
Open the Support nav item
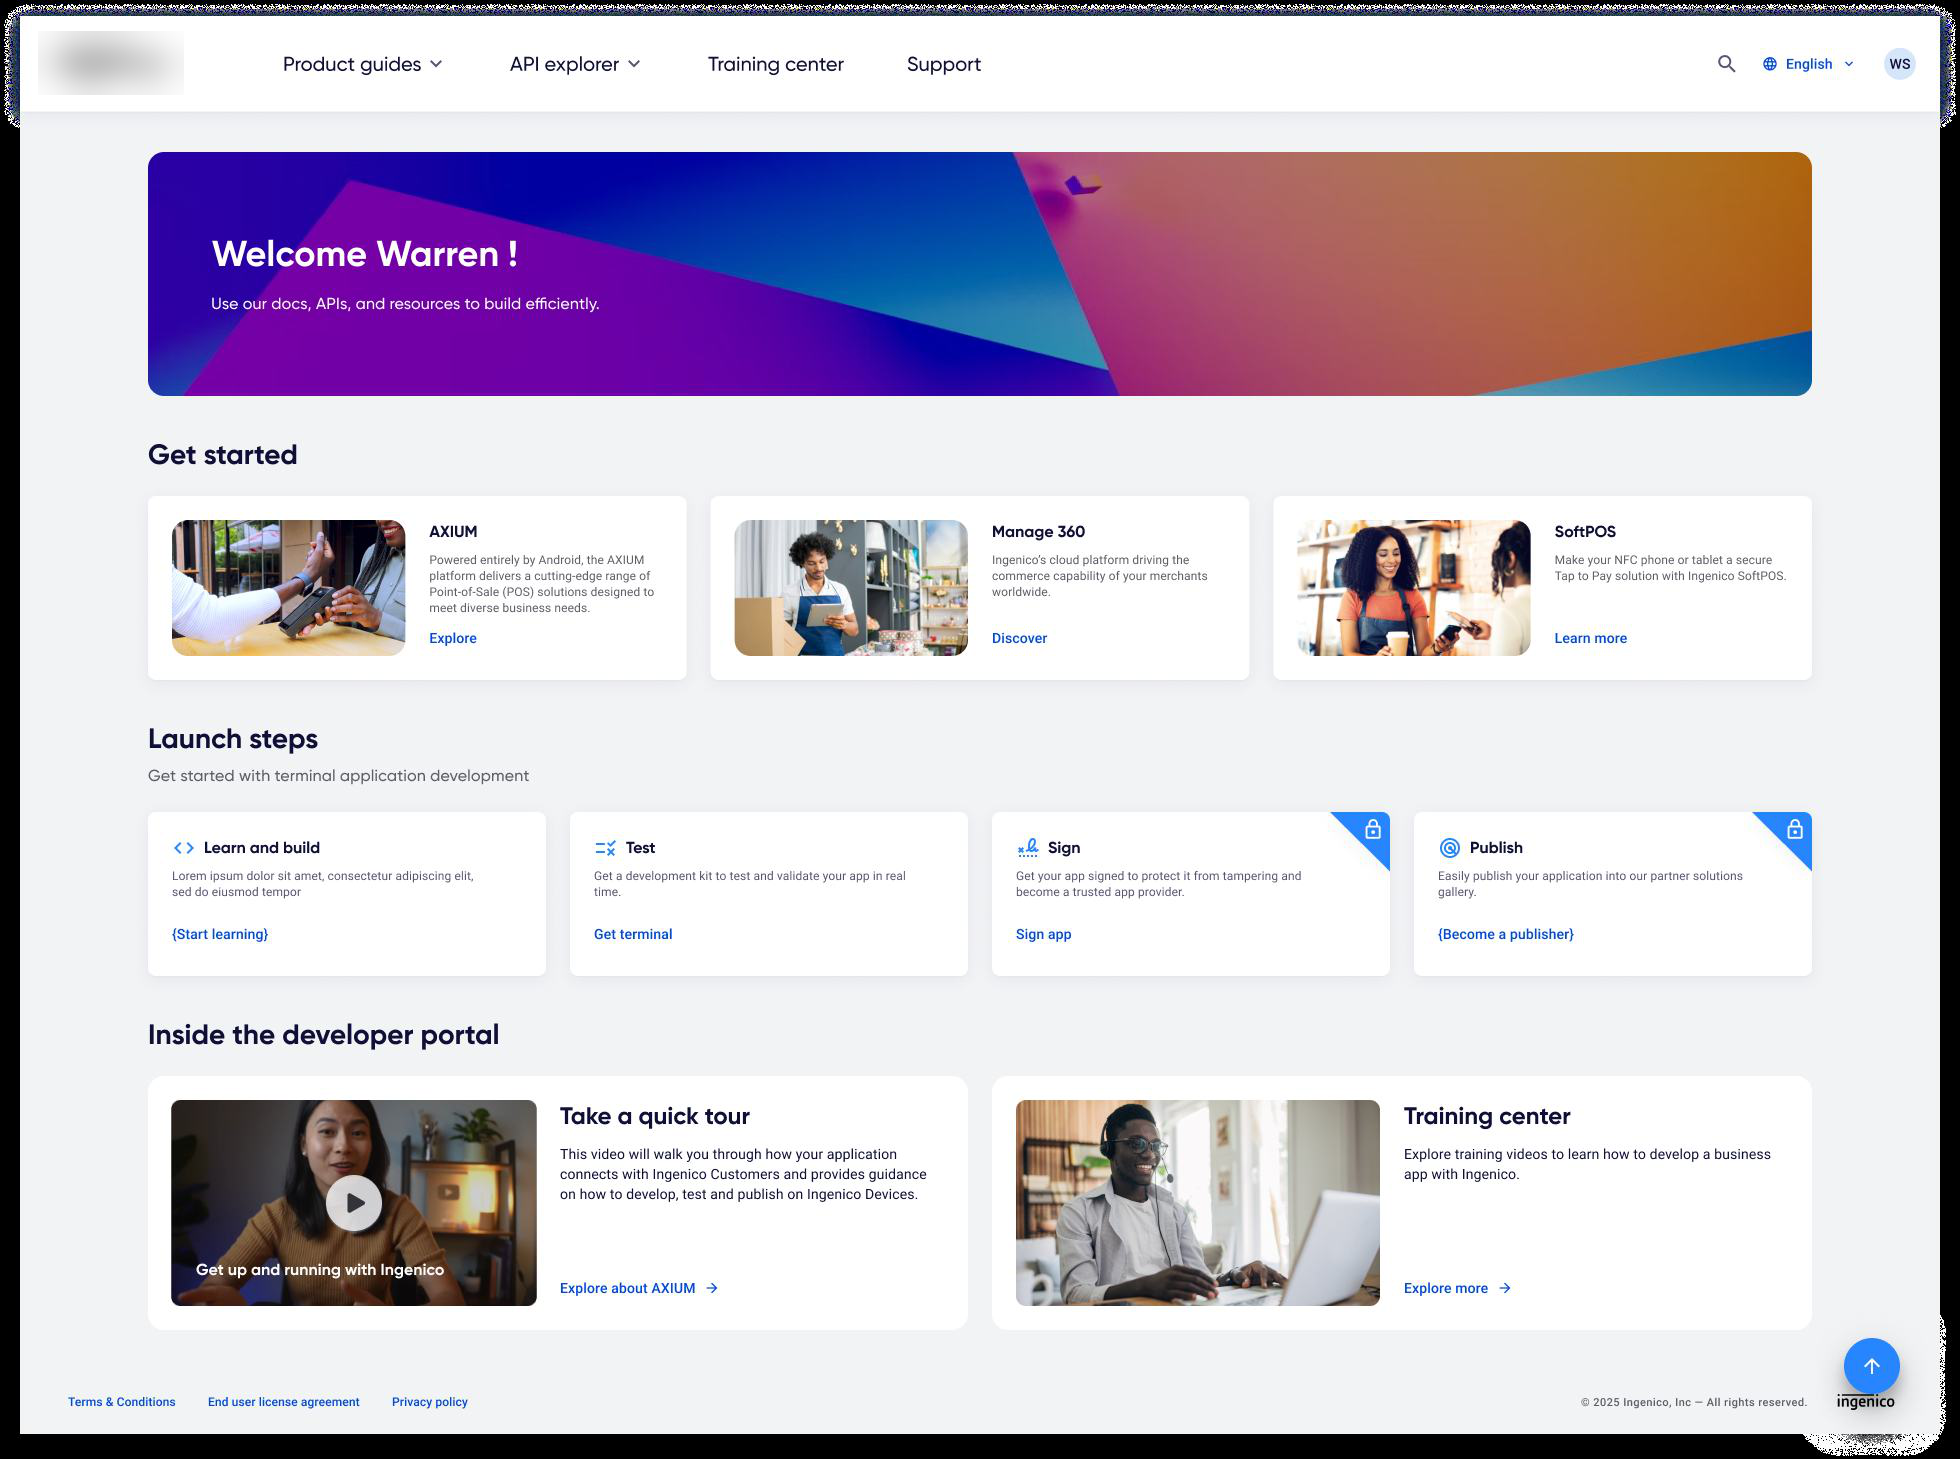click(x=944, y=64)
